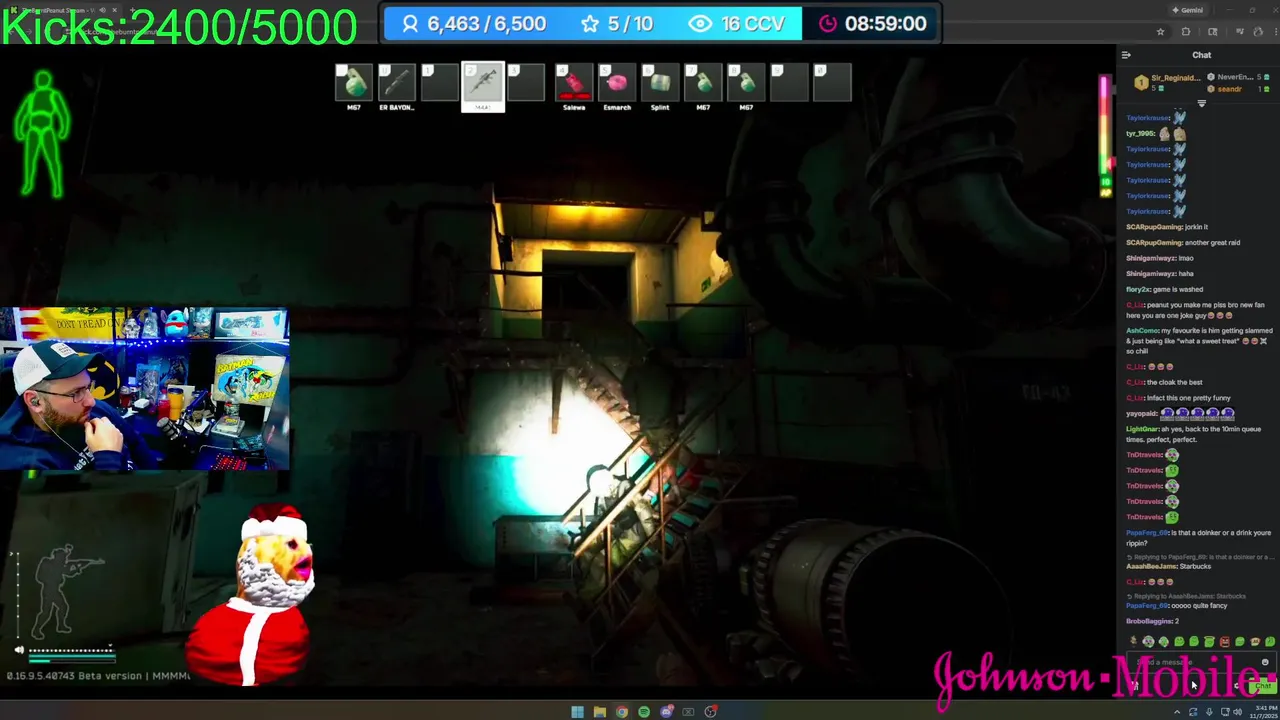Click the 5 / 10 star goal counter

tap(616, 23)
